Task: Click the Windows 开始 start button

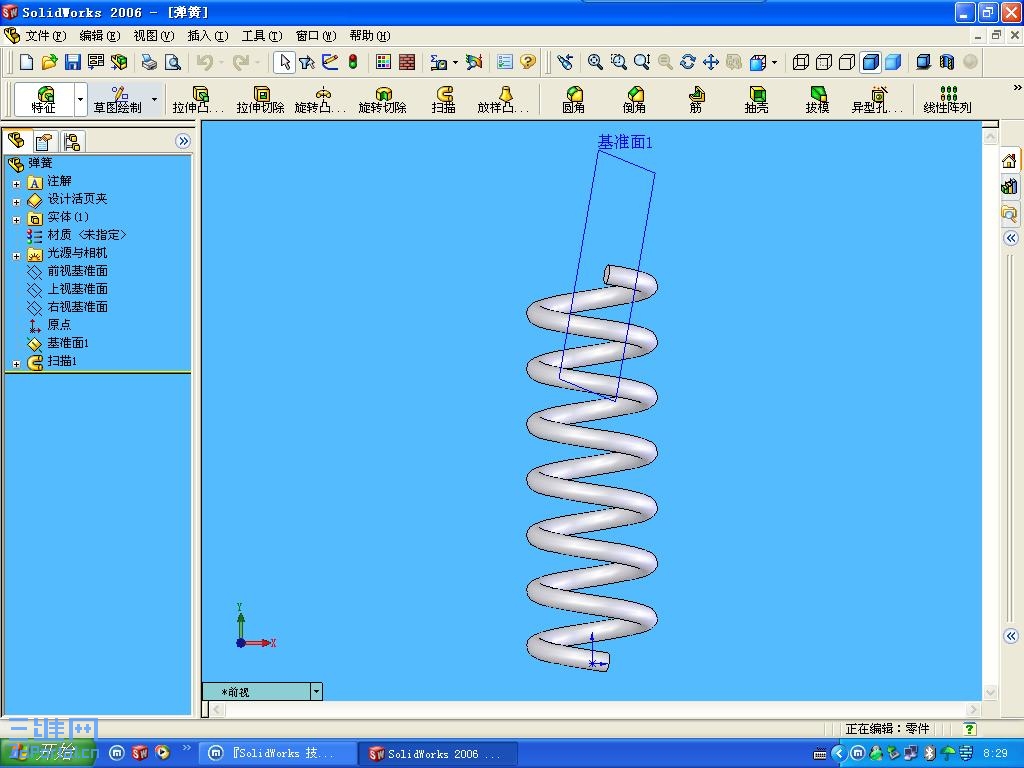Action: (x=48, y=753)
